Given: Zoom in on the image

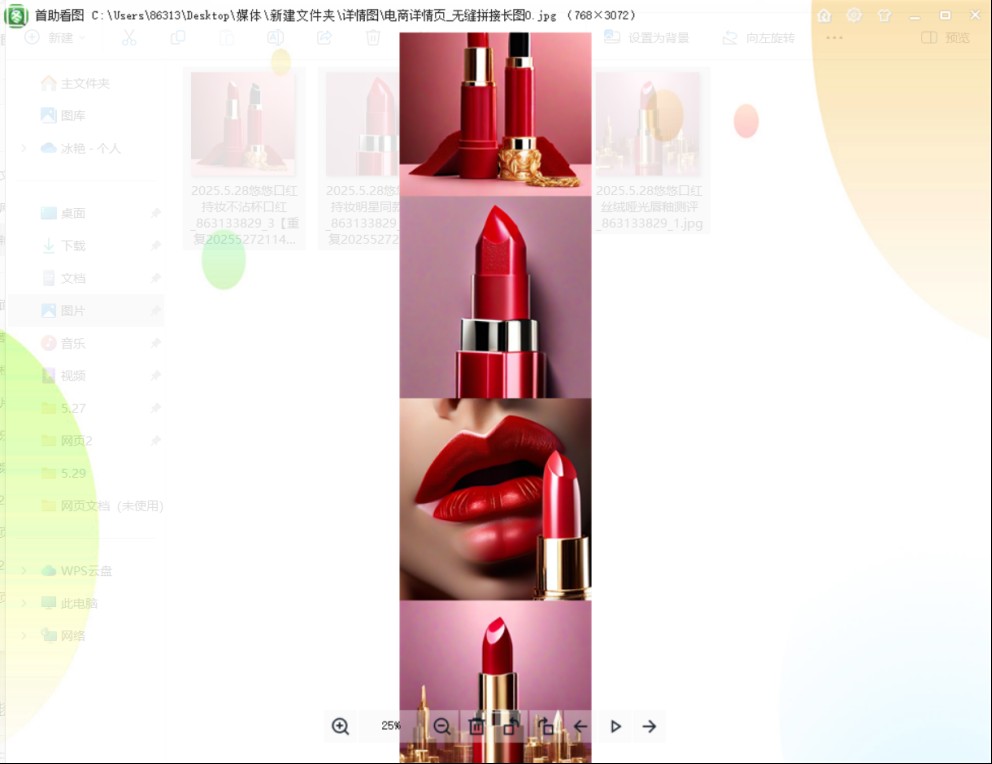Looking at the screenshot, I should 340,726.
